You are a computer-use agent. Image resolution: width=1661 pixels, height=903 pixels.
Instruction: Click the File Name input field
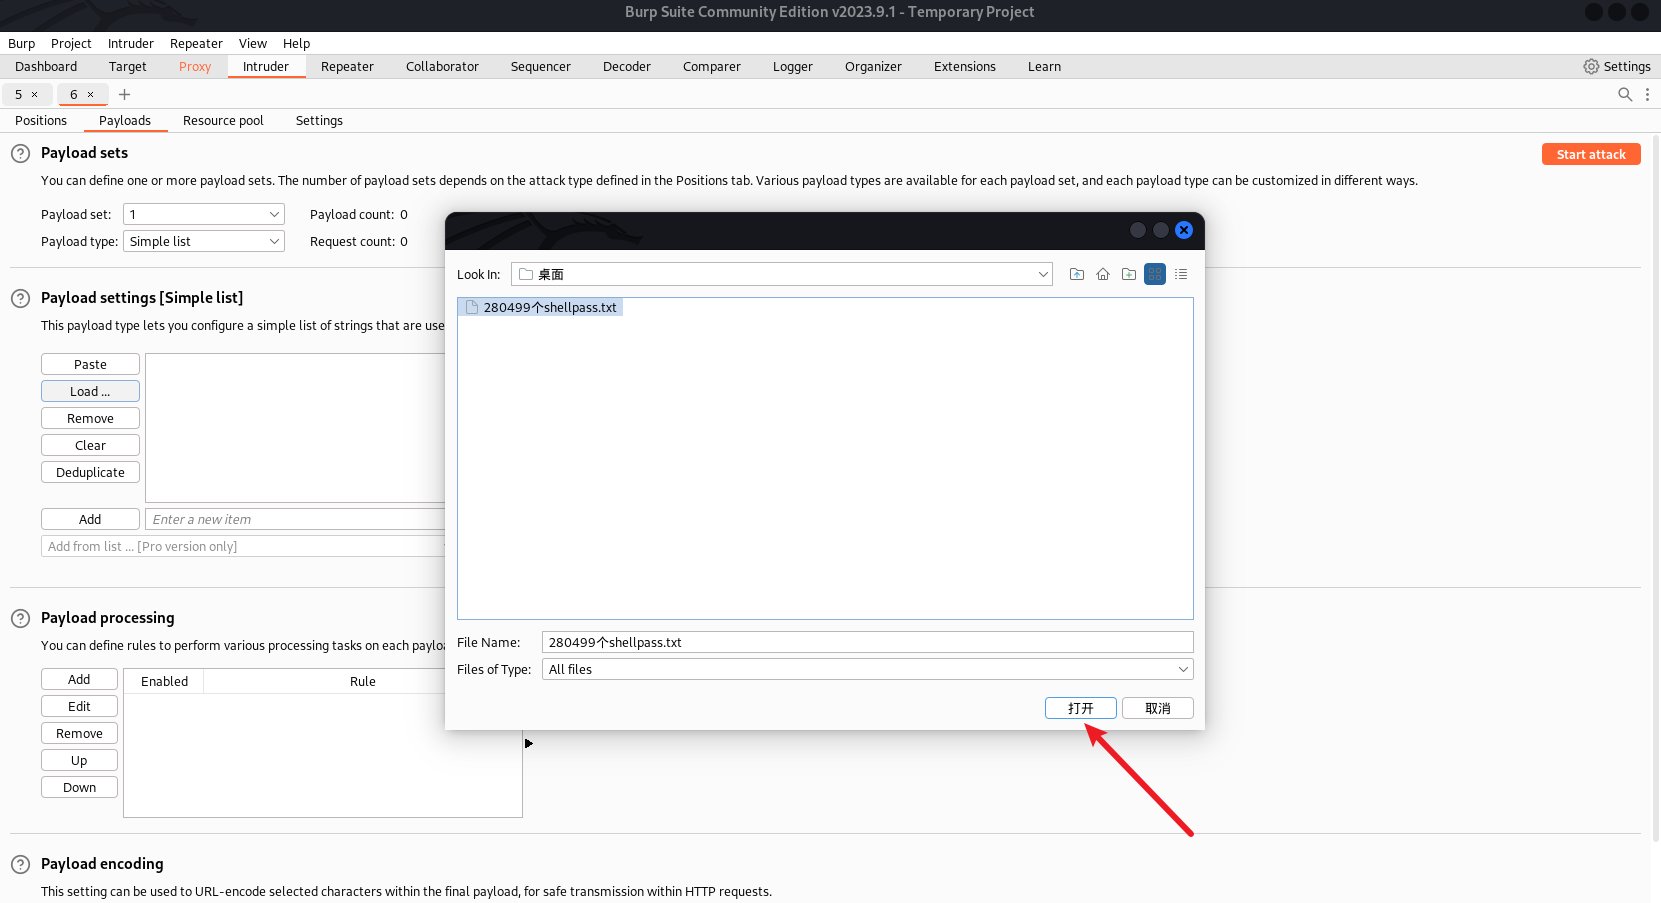(x=868, y=642)
